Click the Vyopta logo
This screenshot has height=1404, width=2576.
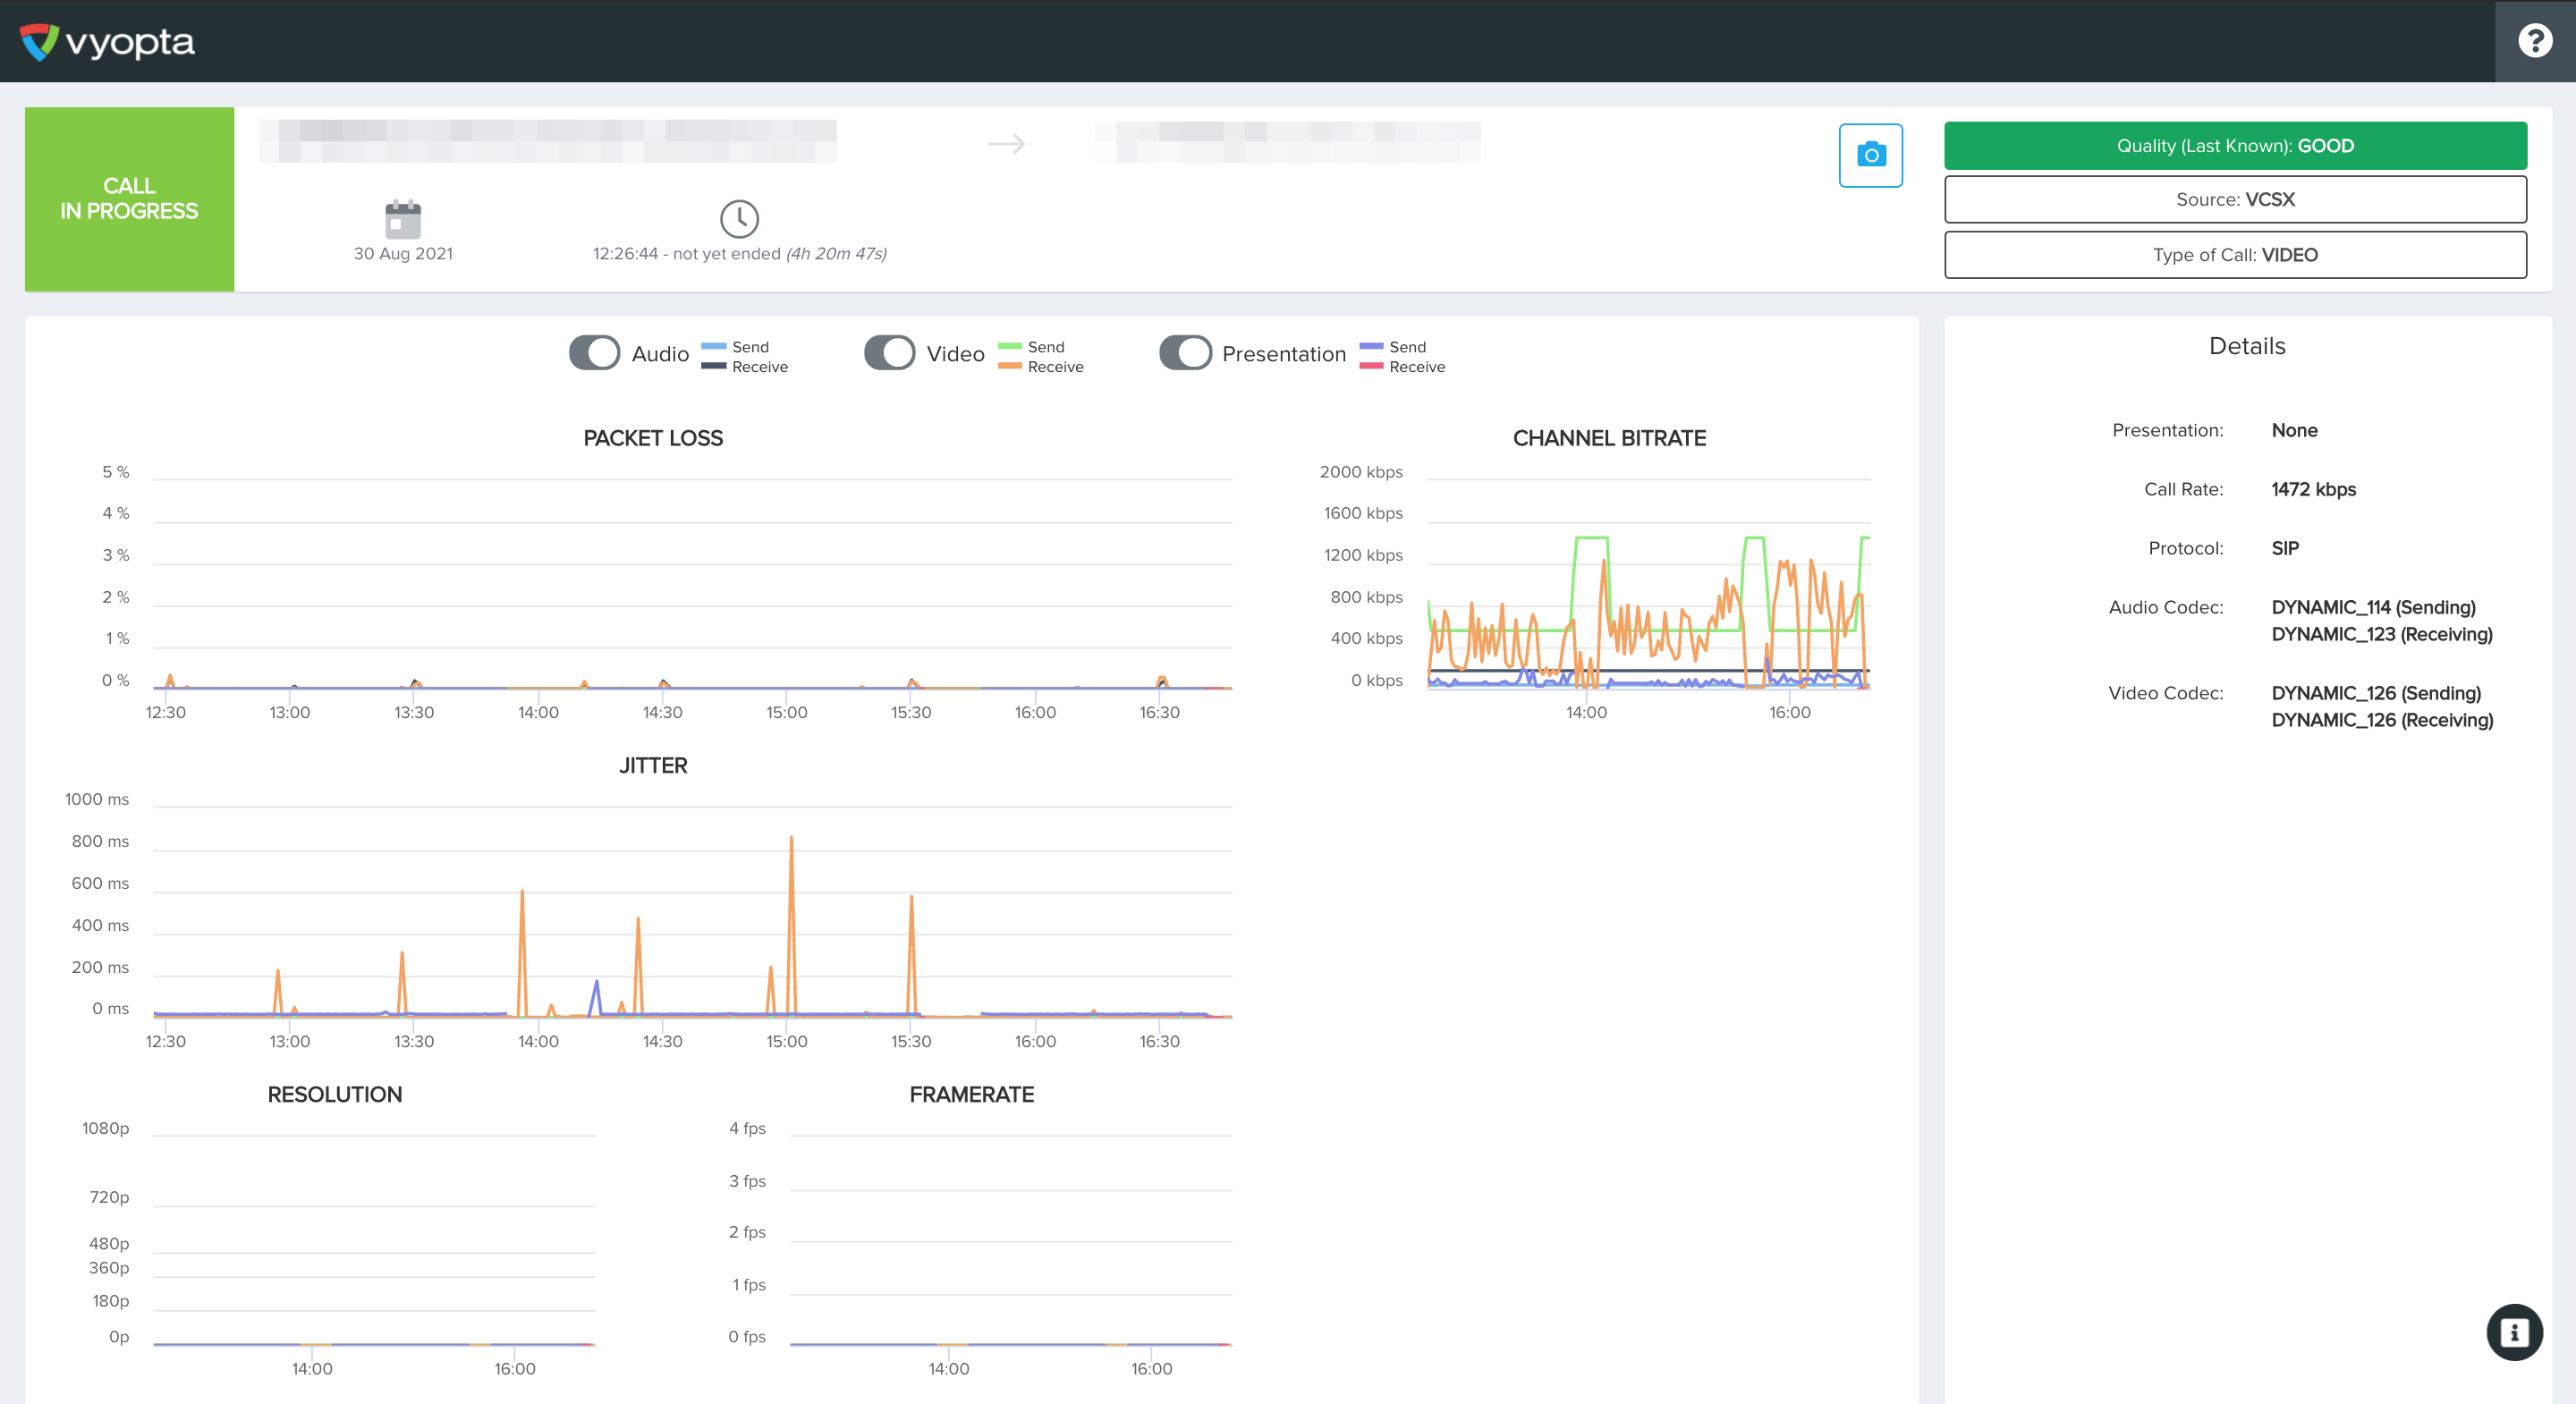pos(107,41)
